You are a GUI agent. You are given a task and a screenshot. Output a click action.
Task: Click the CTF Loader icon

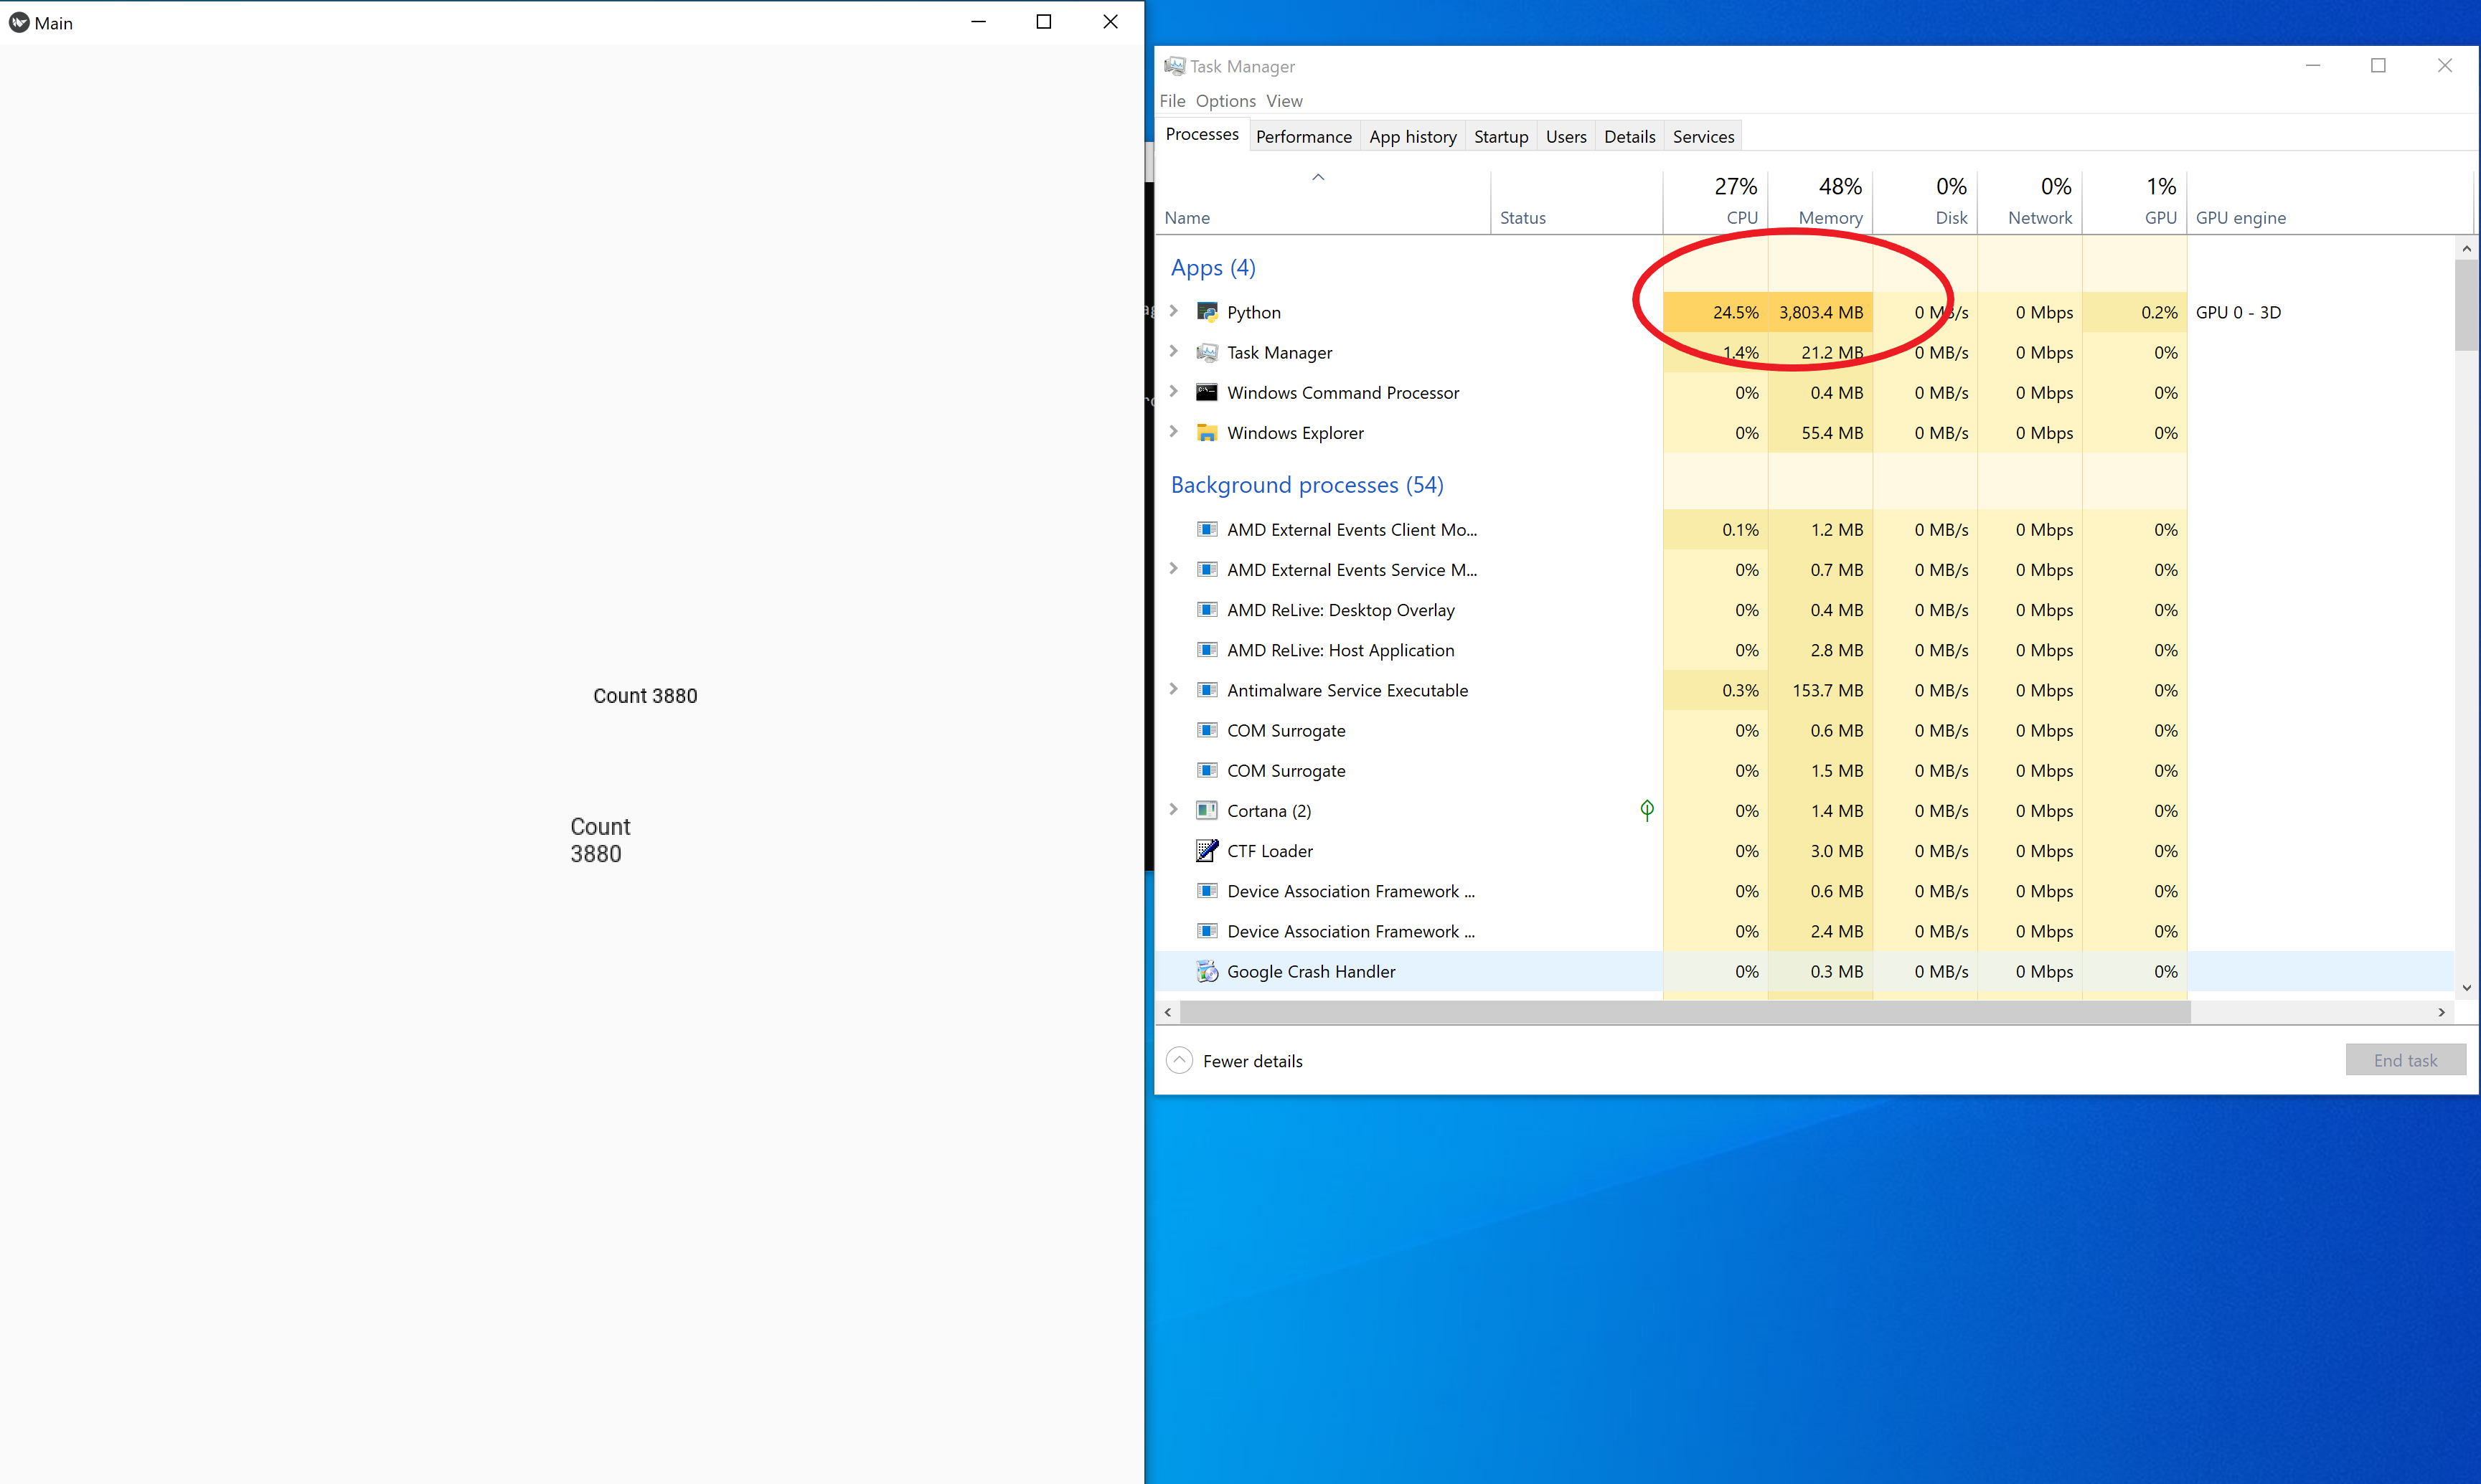[1207, 850]
